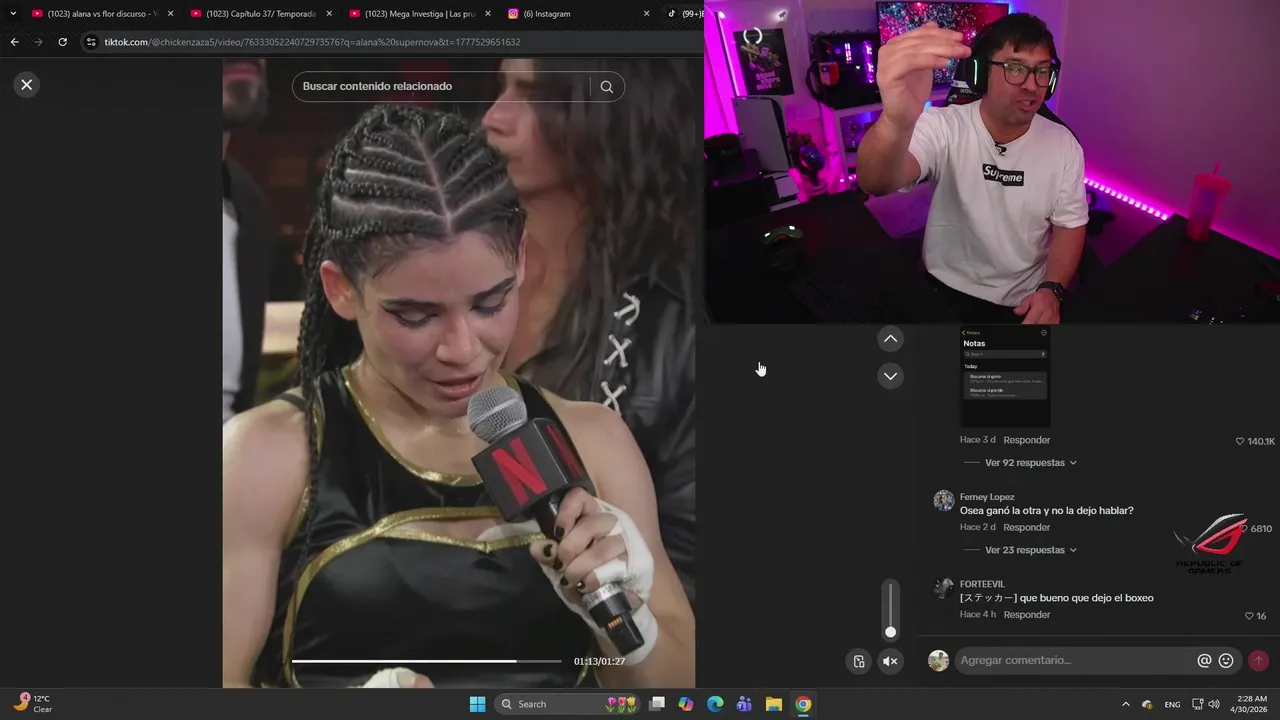1280x720 pixels.
Task: Open Microsoft Teams from the taskbar
Action: point(744,704)
